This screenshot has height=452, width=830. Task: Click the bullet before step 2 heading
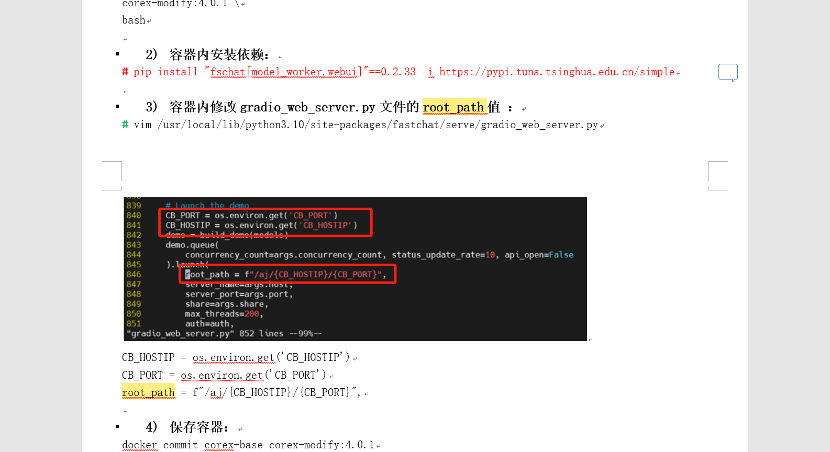[x=118, y=54]
